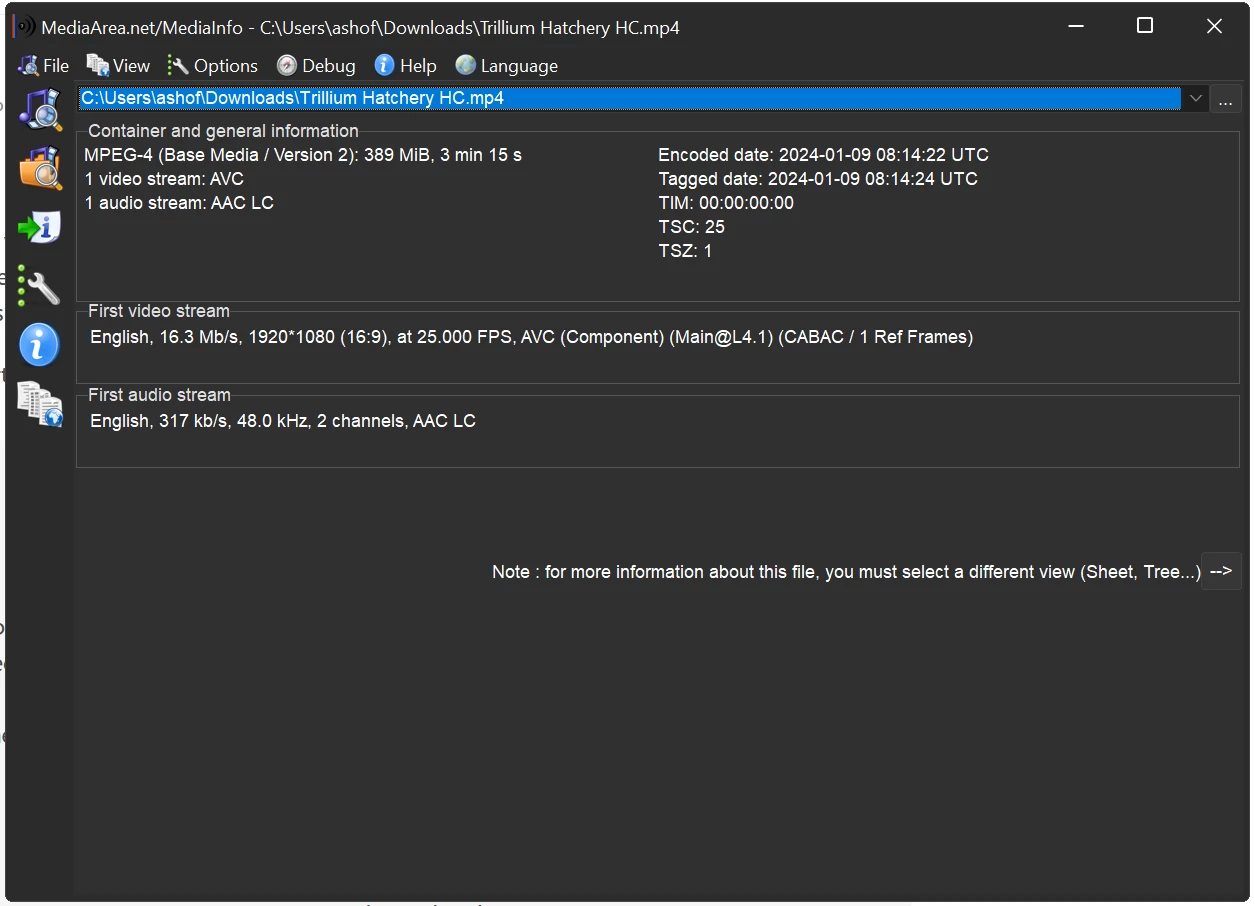
Task: Click the text 'MPEG-4 (Base Media / Version 2): 389 MiB, 3 min 15 s'
Action: [303, 155]
